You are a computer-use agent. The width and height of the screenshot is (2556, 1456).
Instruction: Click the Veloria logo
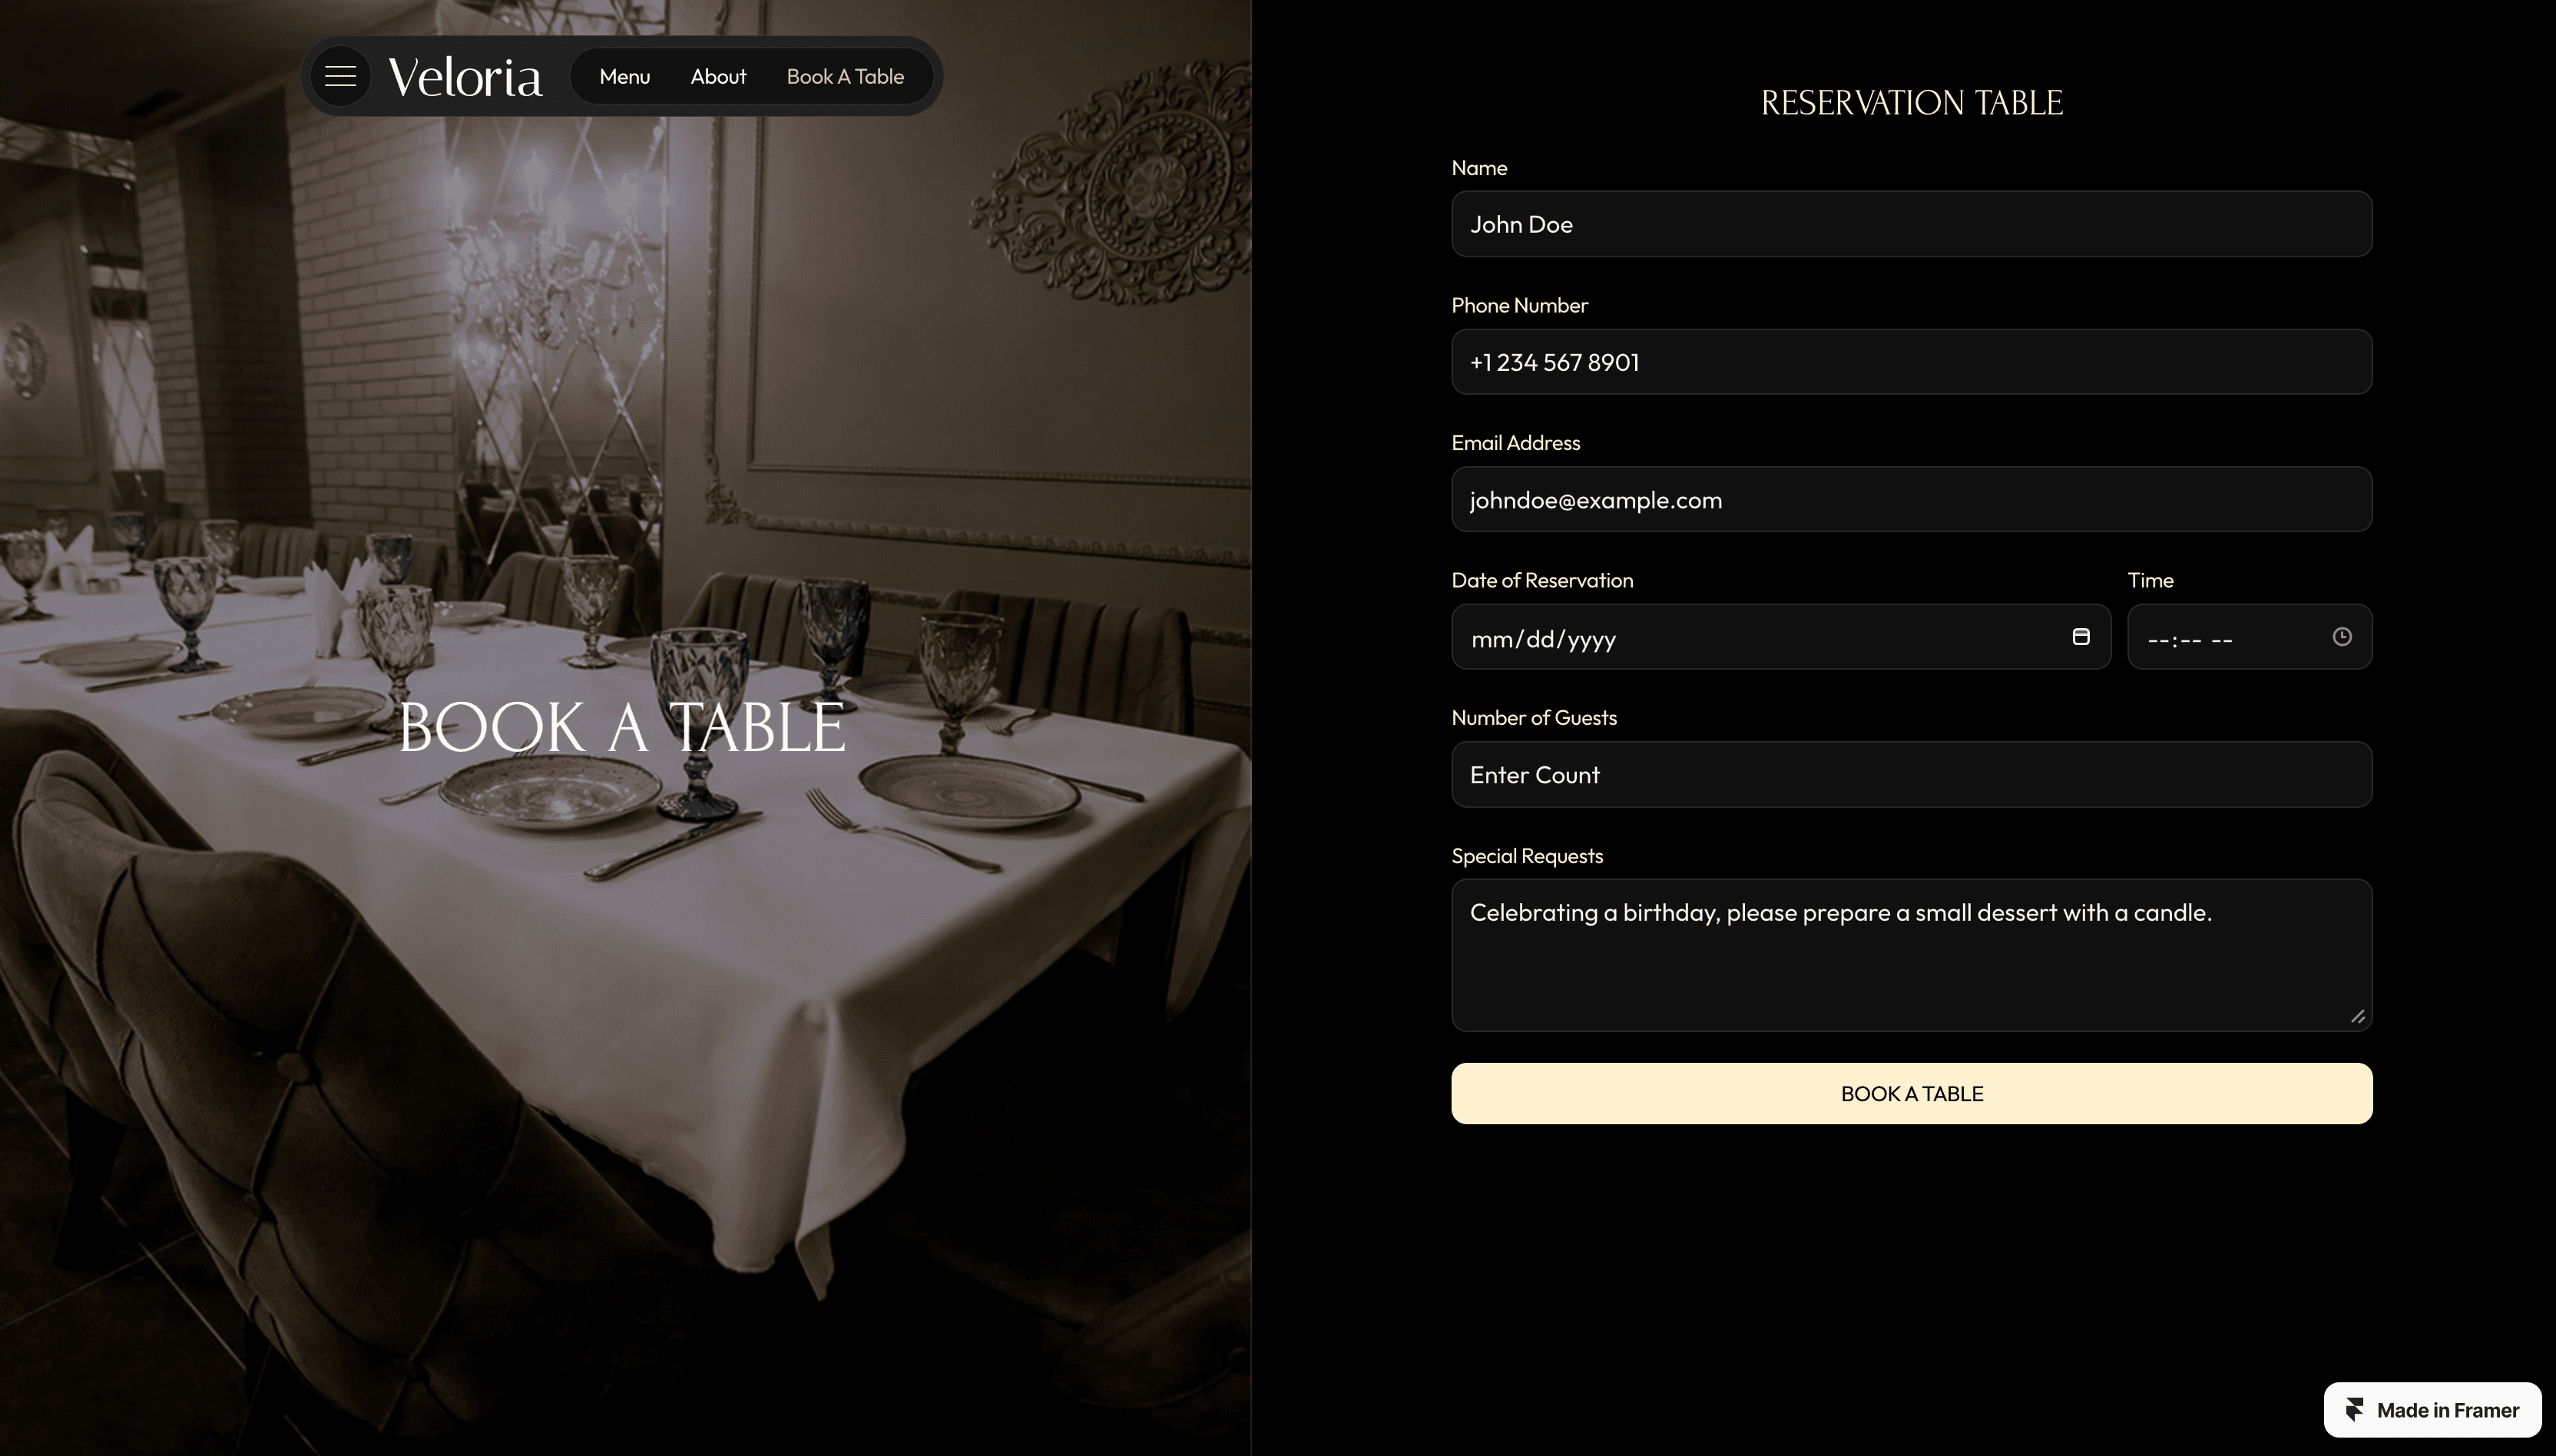(465, 77)
